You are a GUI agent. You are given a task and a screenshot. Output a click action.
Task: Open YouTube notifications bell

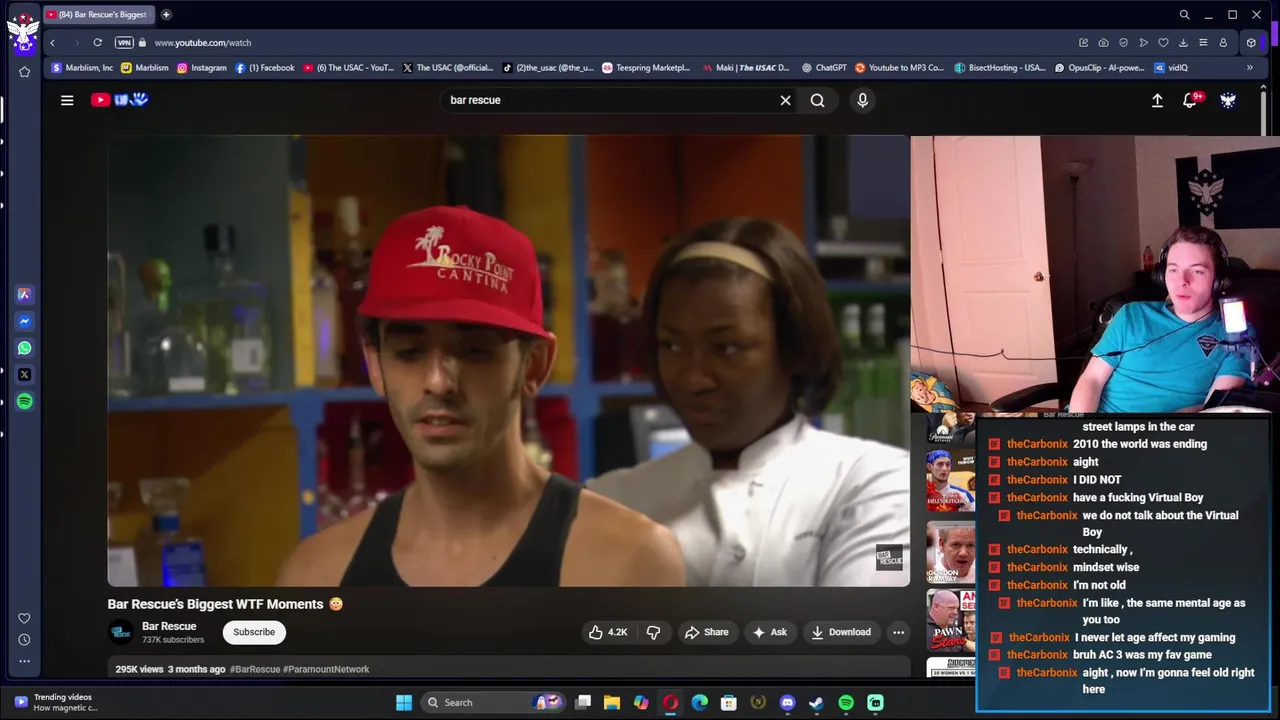coord(1190,100)
